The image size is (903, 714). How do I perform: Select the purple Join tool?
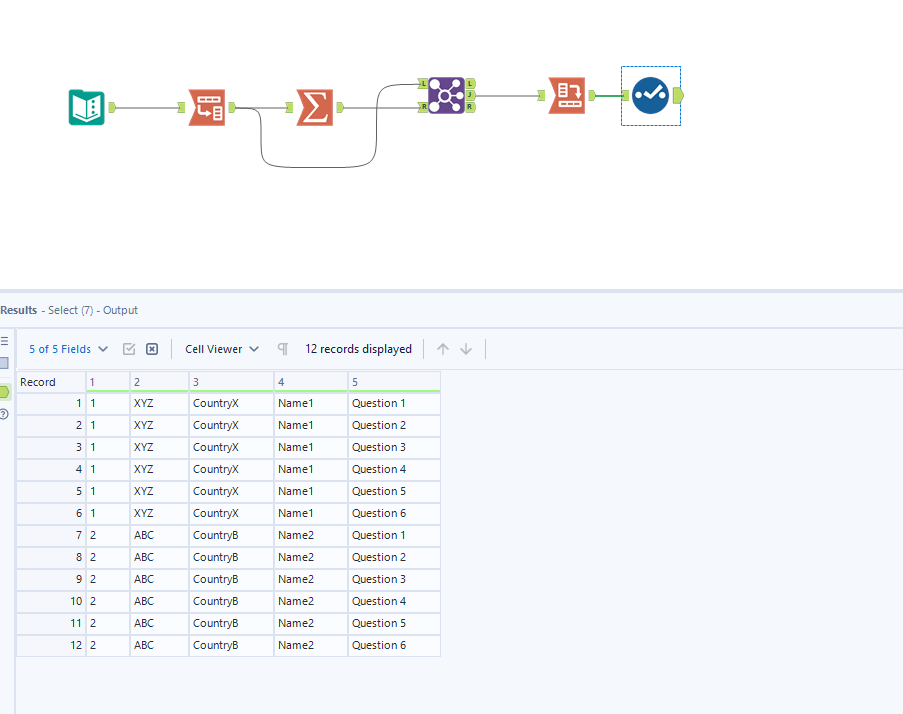tap(447, 95)
